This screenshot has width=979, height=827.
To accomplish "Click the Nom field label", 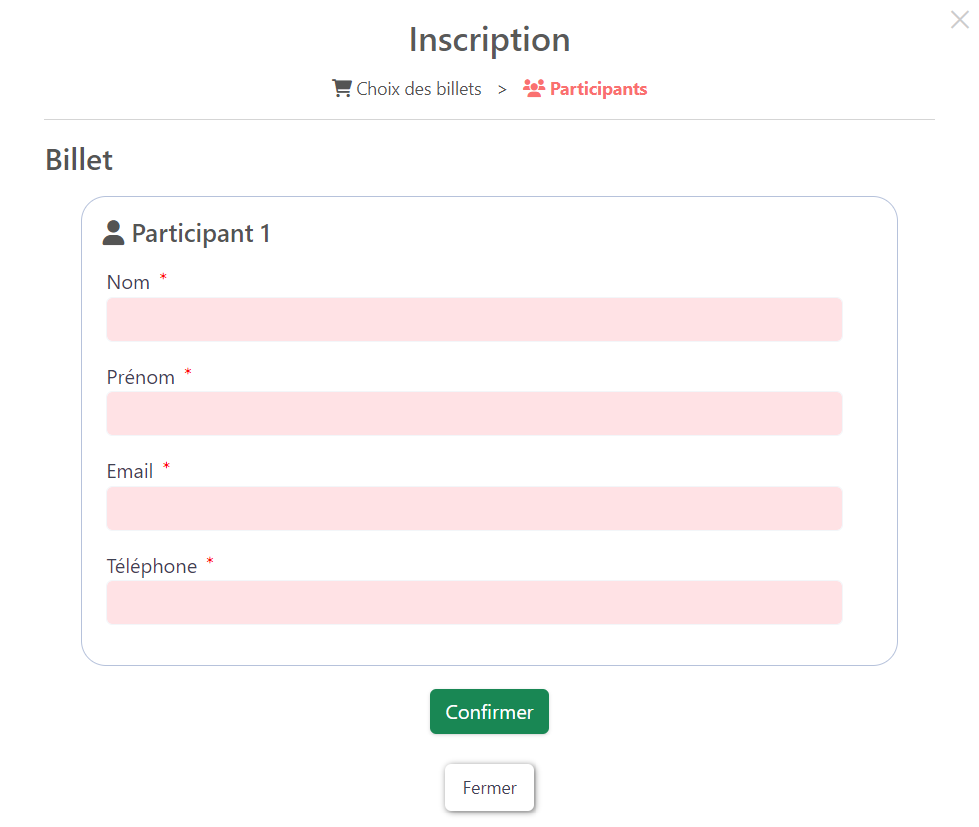I will (128, 282).
